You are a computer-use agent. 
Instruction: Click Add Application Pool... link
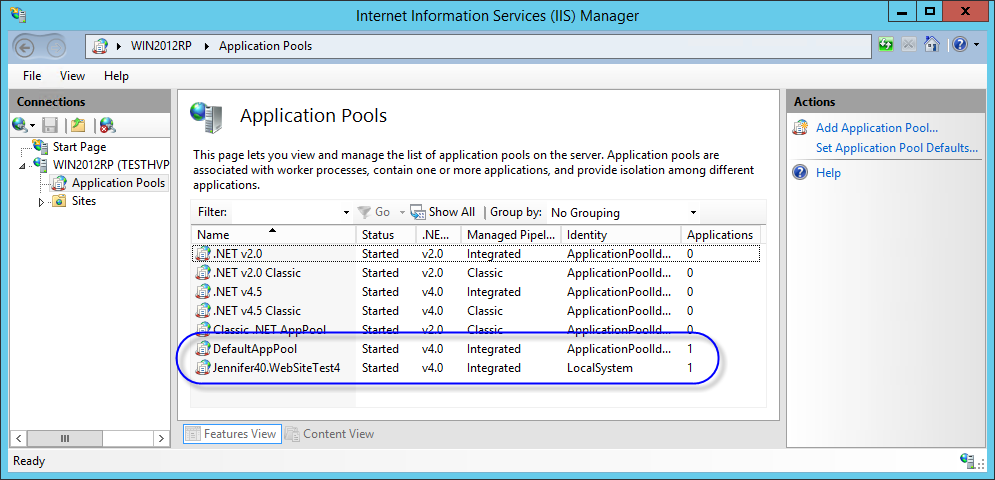click(x=877, y=128)
